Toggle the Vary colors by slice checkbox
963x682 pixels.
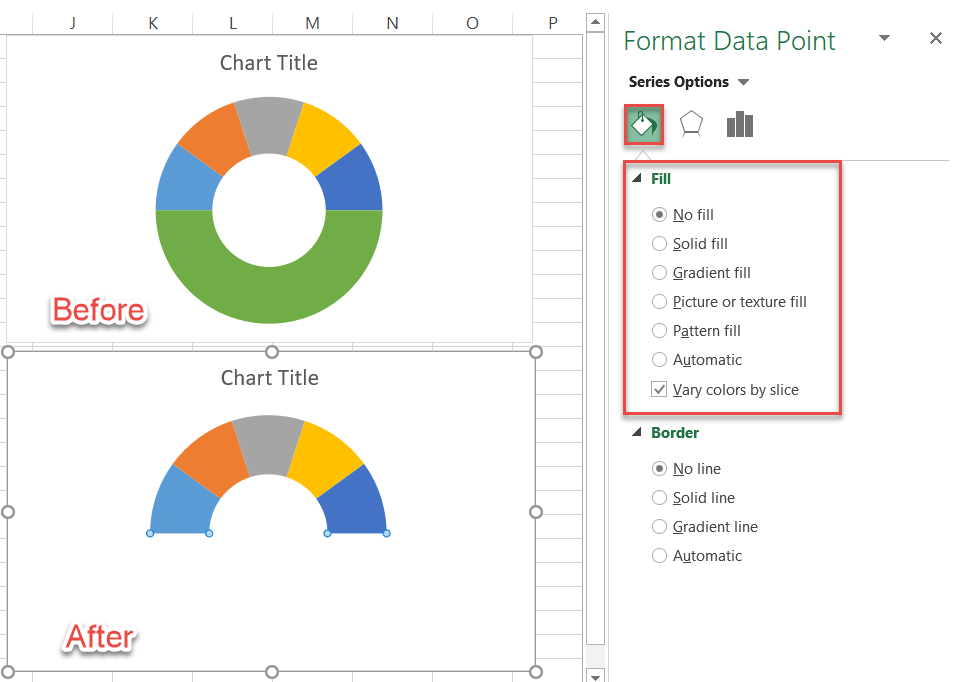pos(659,389)
